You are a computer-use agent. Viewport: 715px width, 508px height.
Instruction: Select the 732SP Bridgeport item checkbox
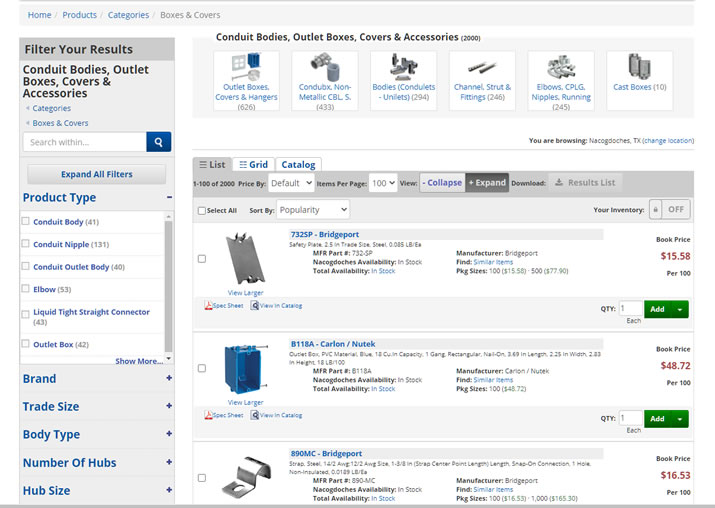(x=202, y=259)
